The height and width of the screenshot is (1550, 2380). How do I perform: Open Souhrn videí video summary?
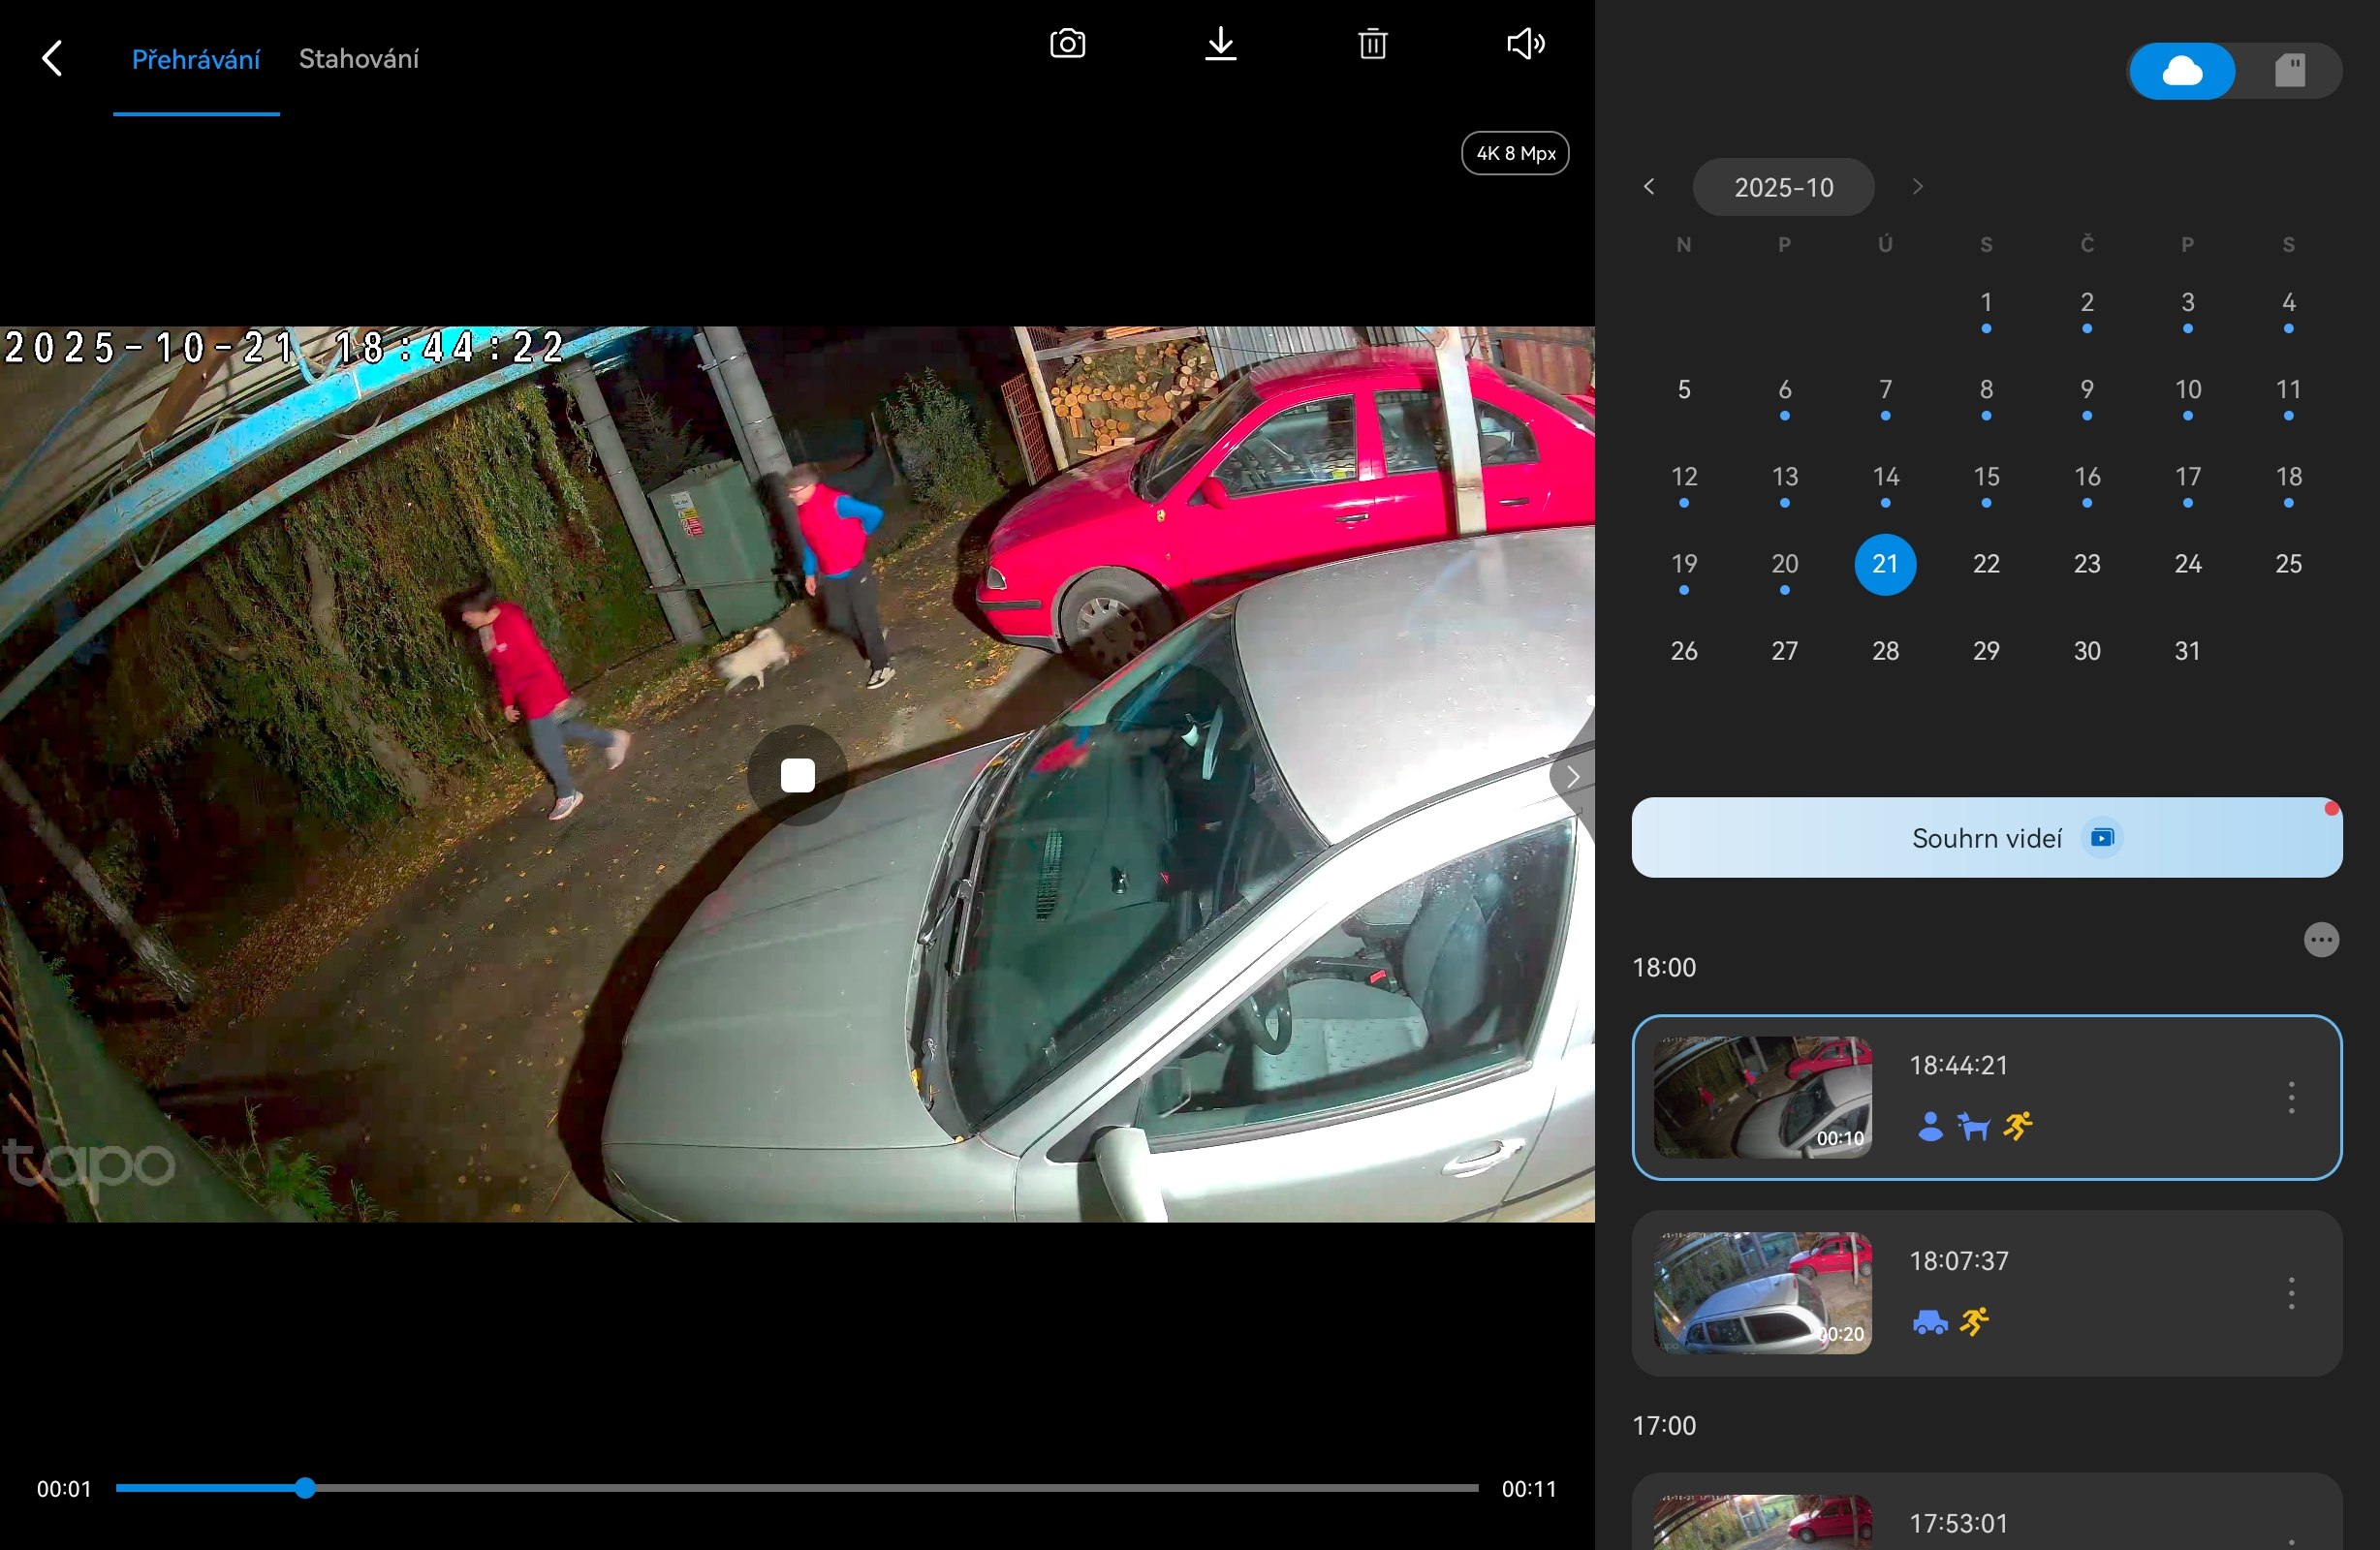tap(1986, 838)
